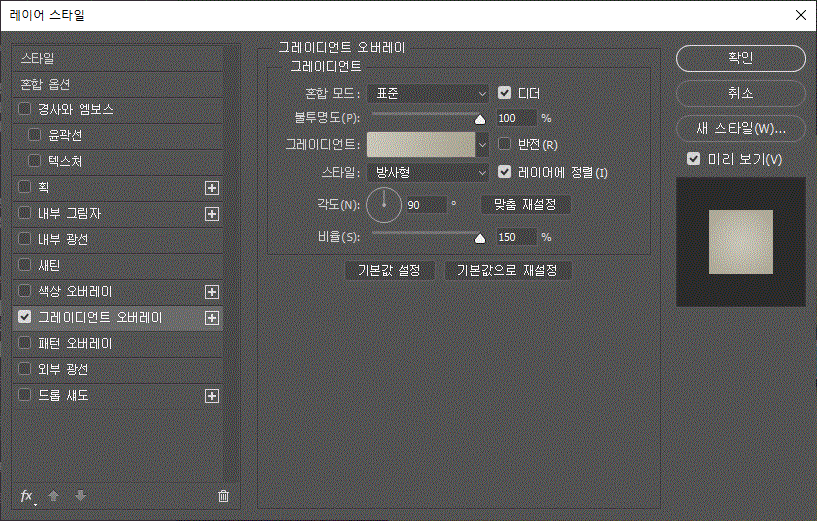Click the 맞춤 재설정 button
This screenshot has width=817, height=521.
pyautogui.click(x=525, y=205)
